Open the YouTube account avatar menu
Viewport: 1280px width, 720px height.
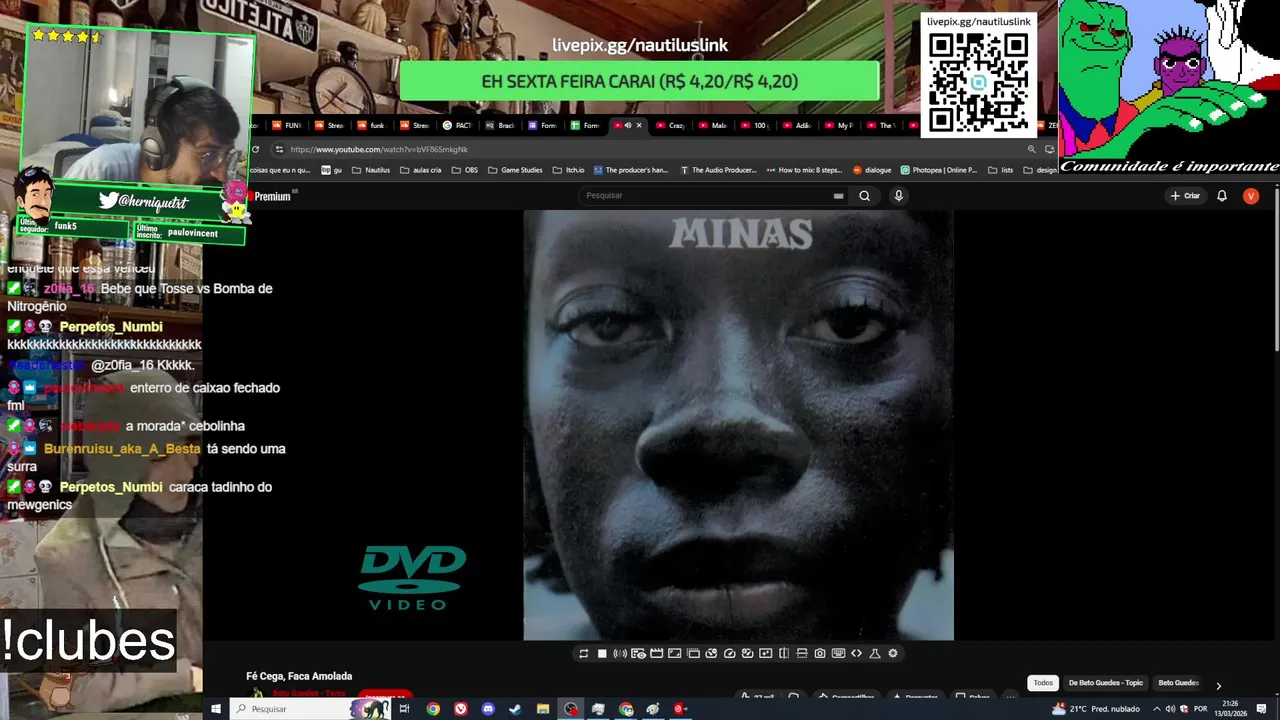coord(1250,196)
